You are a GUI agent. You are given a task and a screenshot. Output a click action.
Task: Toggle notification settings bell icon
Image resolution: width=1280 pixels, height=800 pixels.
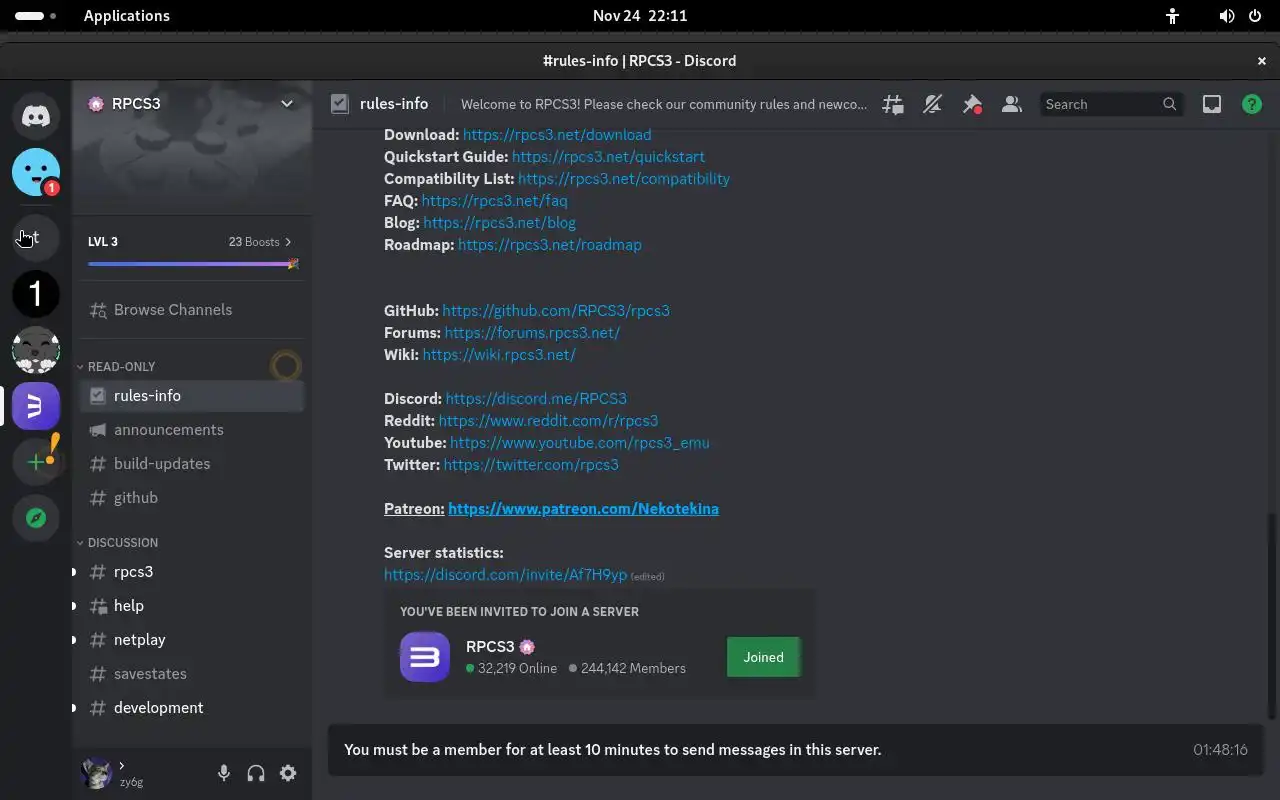pos(932,104)
